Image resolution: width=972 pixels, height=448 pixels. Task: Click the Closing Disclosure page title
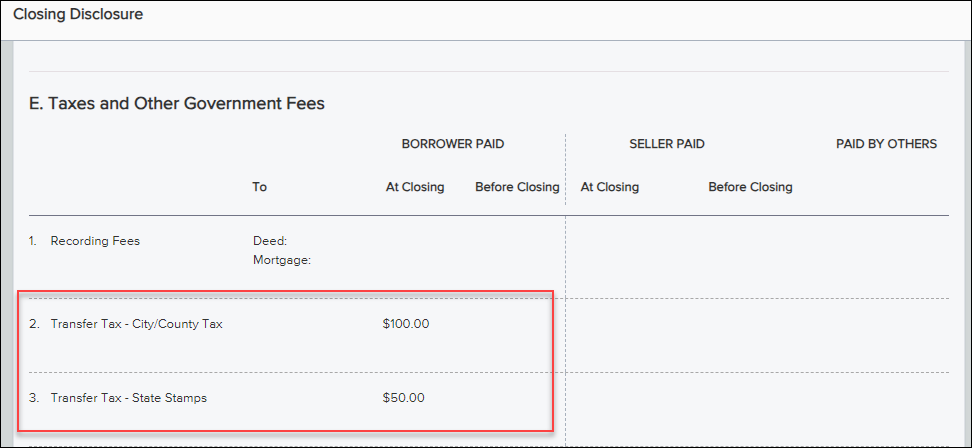[x=78, y=14]
